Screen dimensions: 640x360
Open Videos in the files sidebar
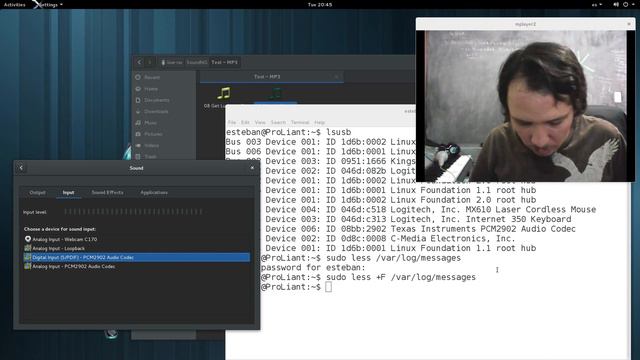(151, 145)
